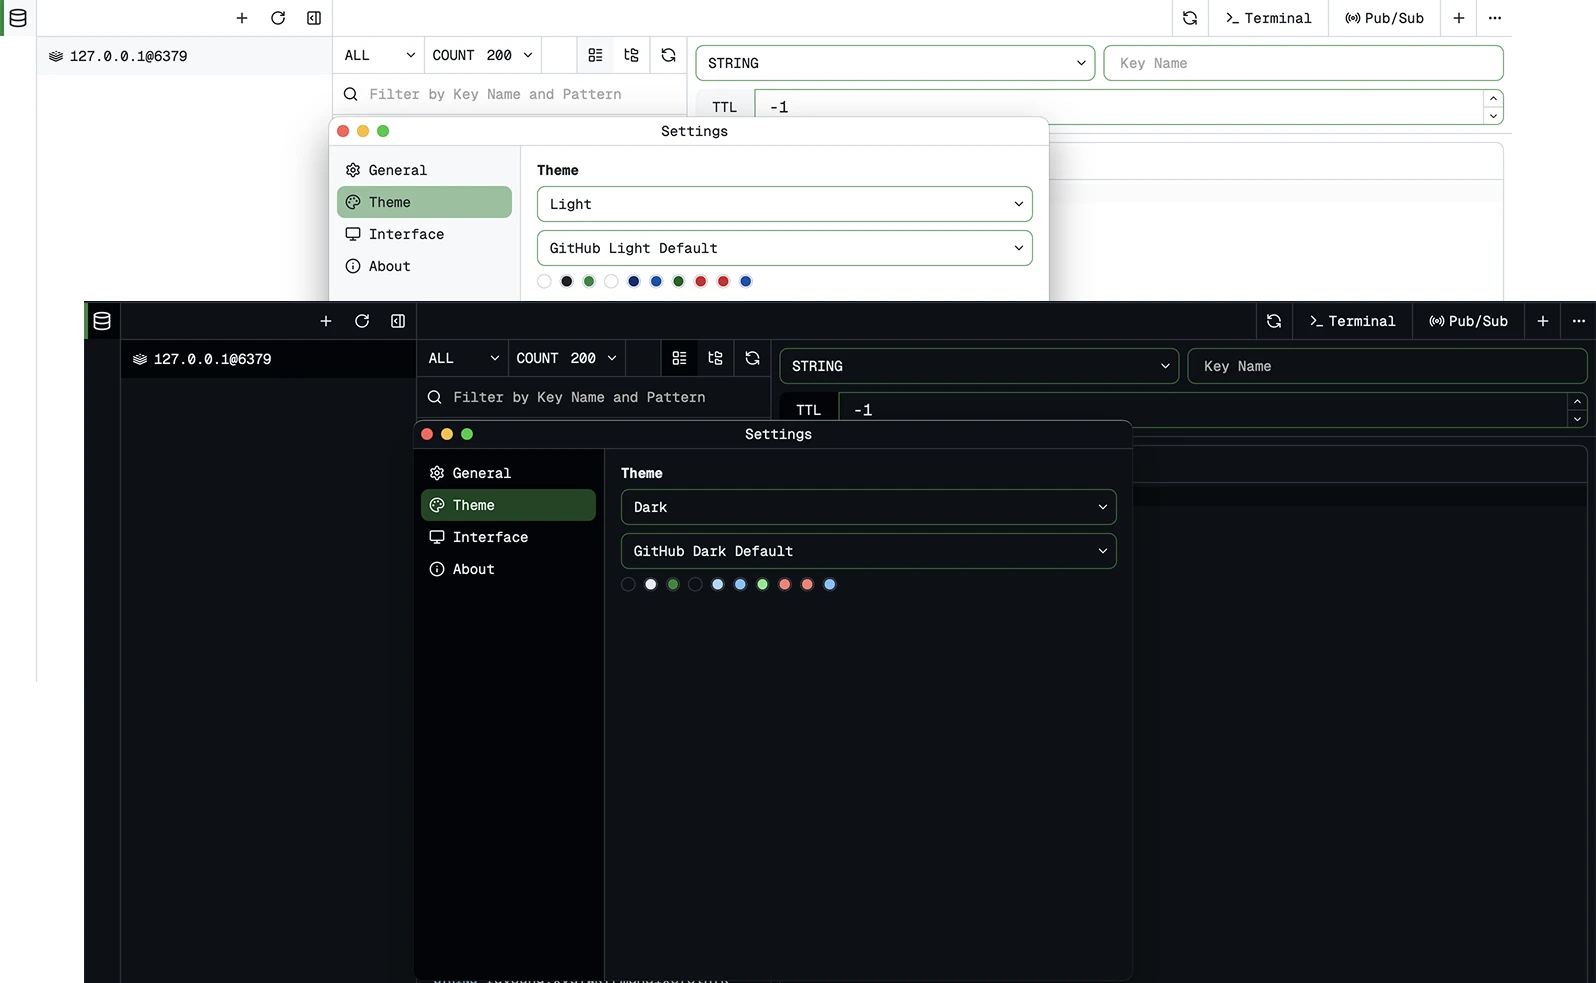
Task: Close the light Settings dialog
Action: click(x=343, y=131)
